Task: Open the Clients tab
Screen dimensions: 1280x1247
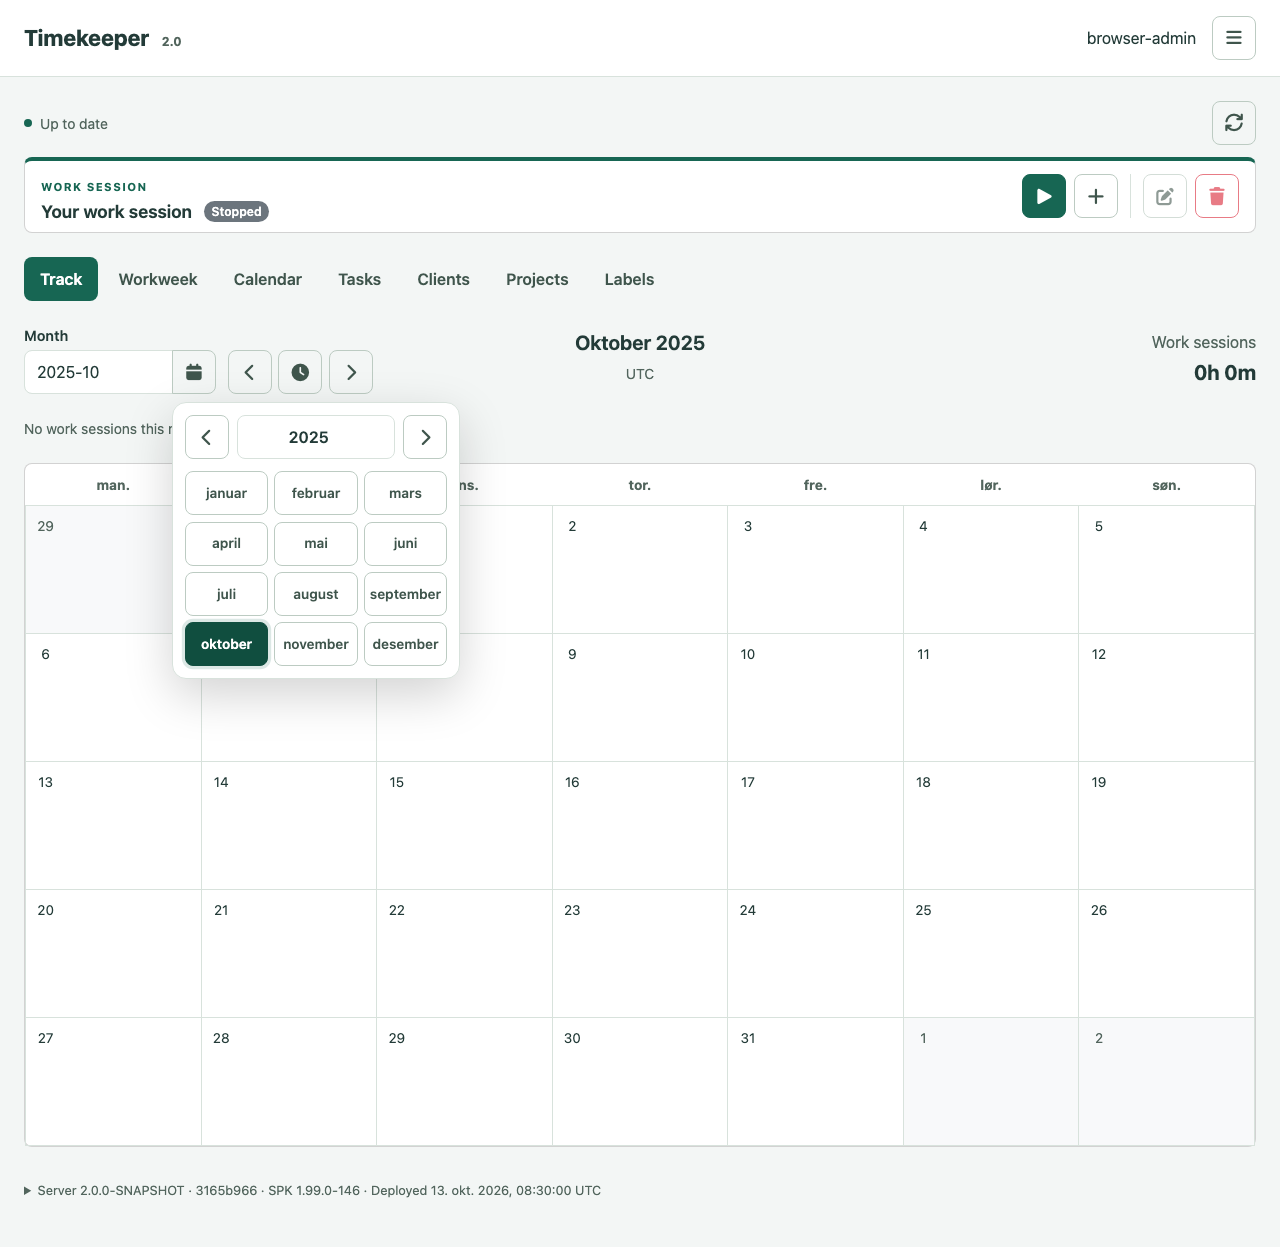Action: coord(443,279)
